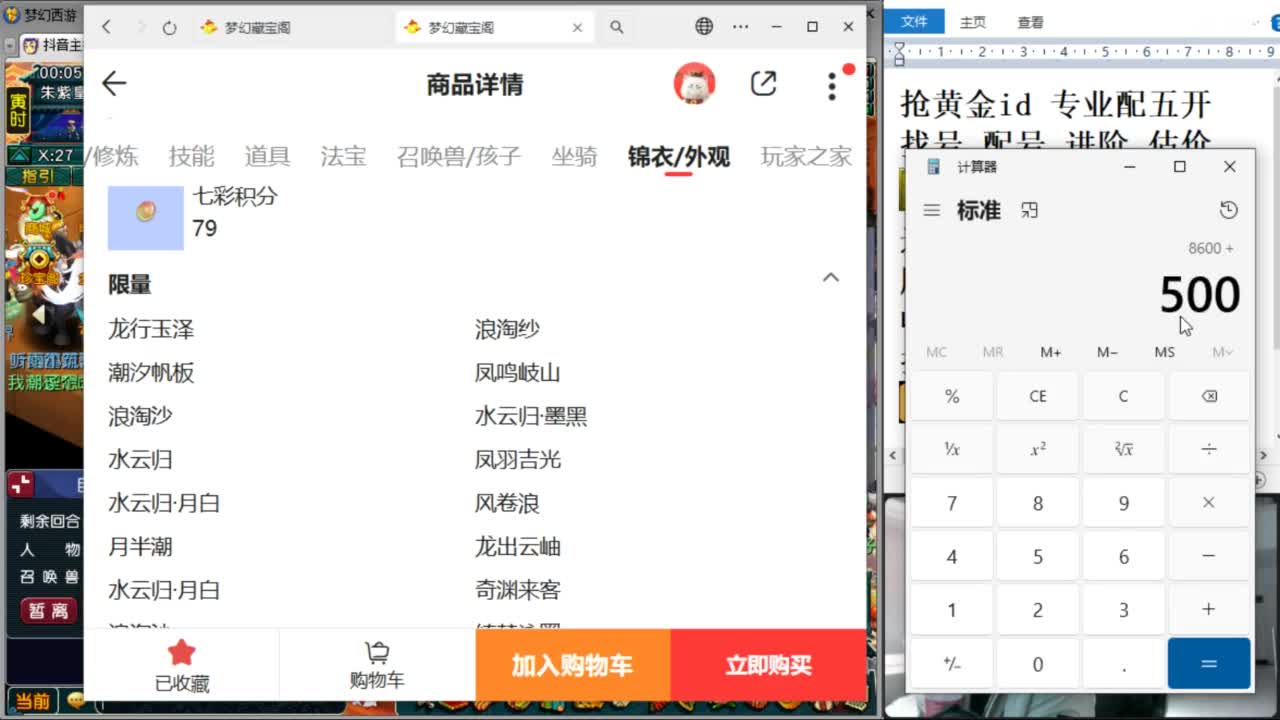The width and height of the screenshot is (1280, 720).
Task: Click the back arrow on product details
Action: click(x=114, y=84)
